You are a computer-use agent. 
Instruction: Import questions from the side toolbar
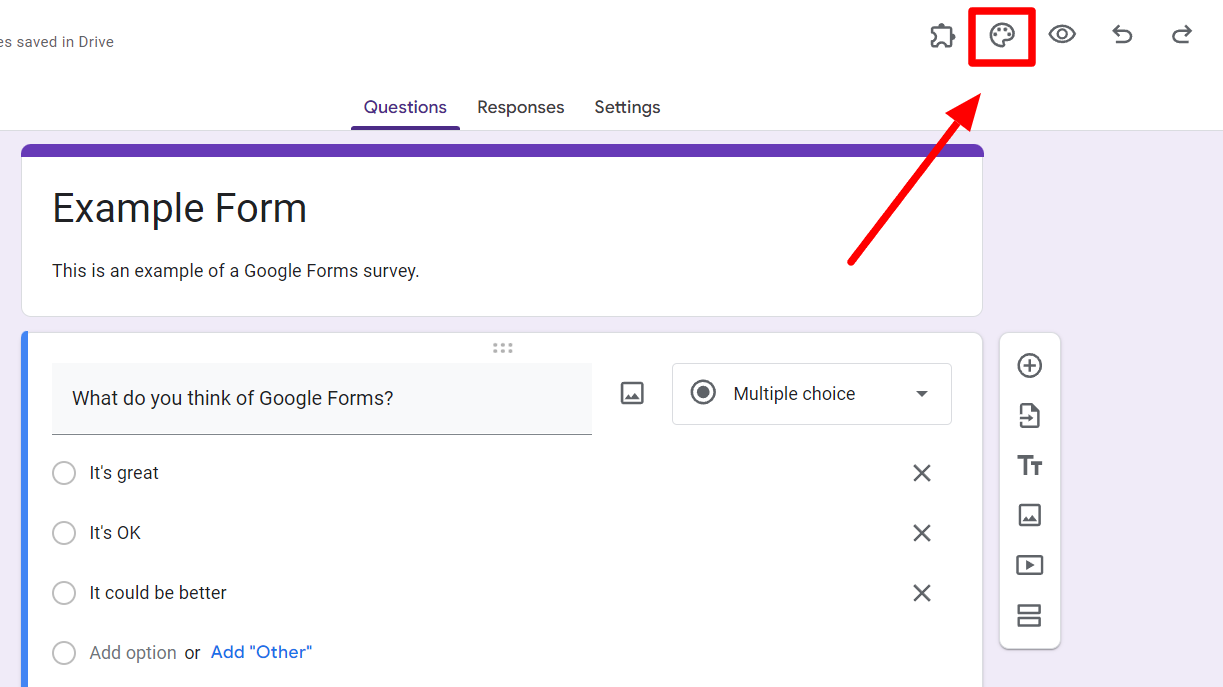(1030, 416)
